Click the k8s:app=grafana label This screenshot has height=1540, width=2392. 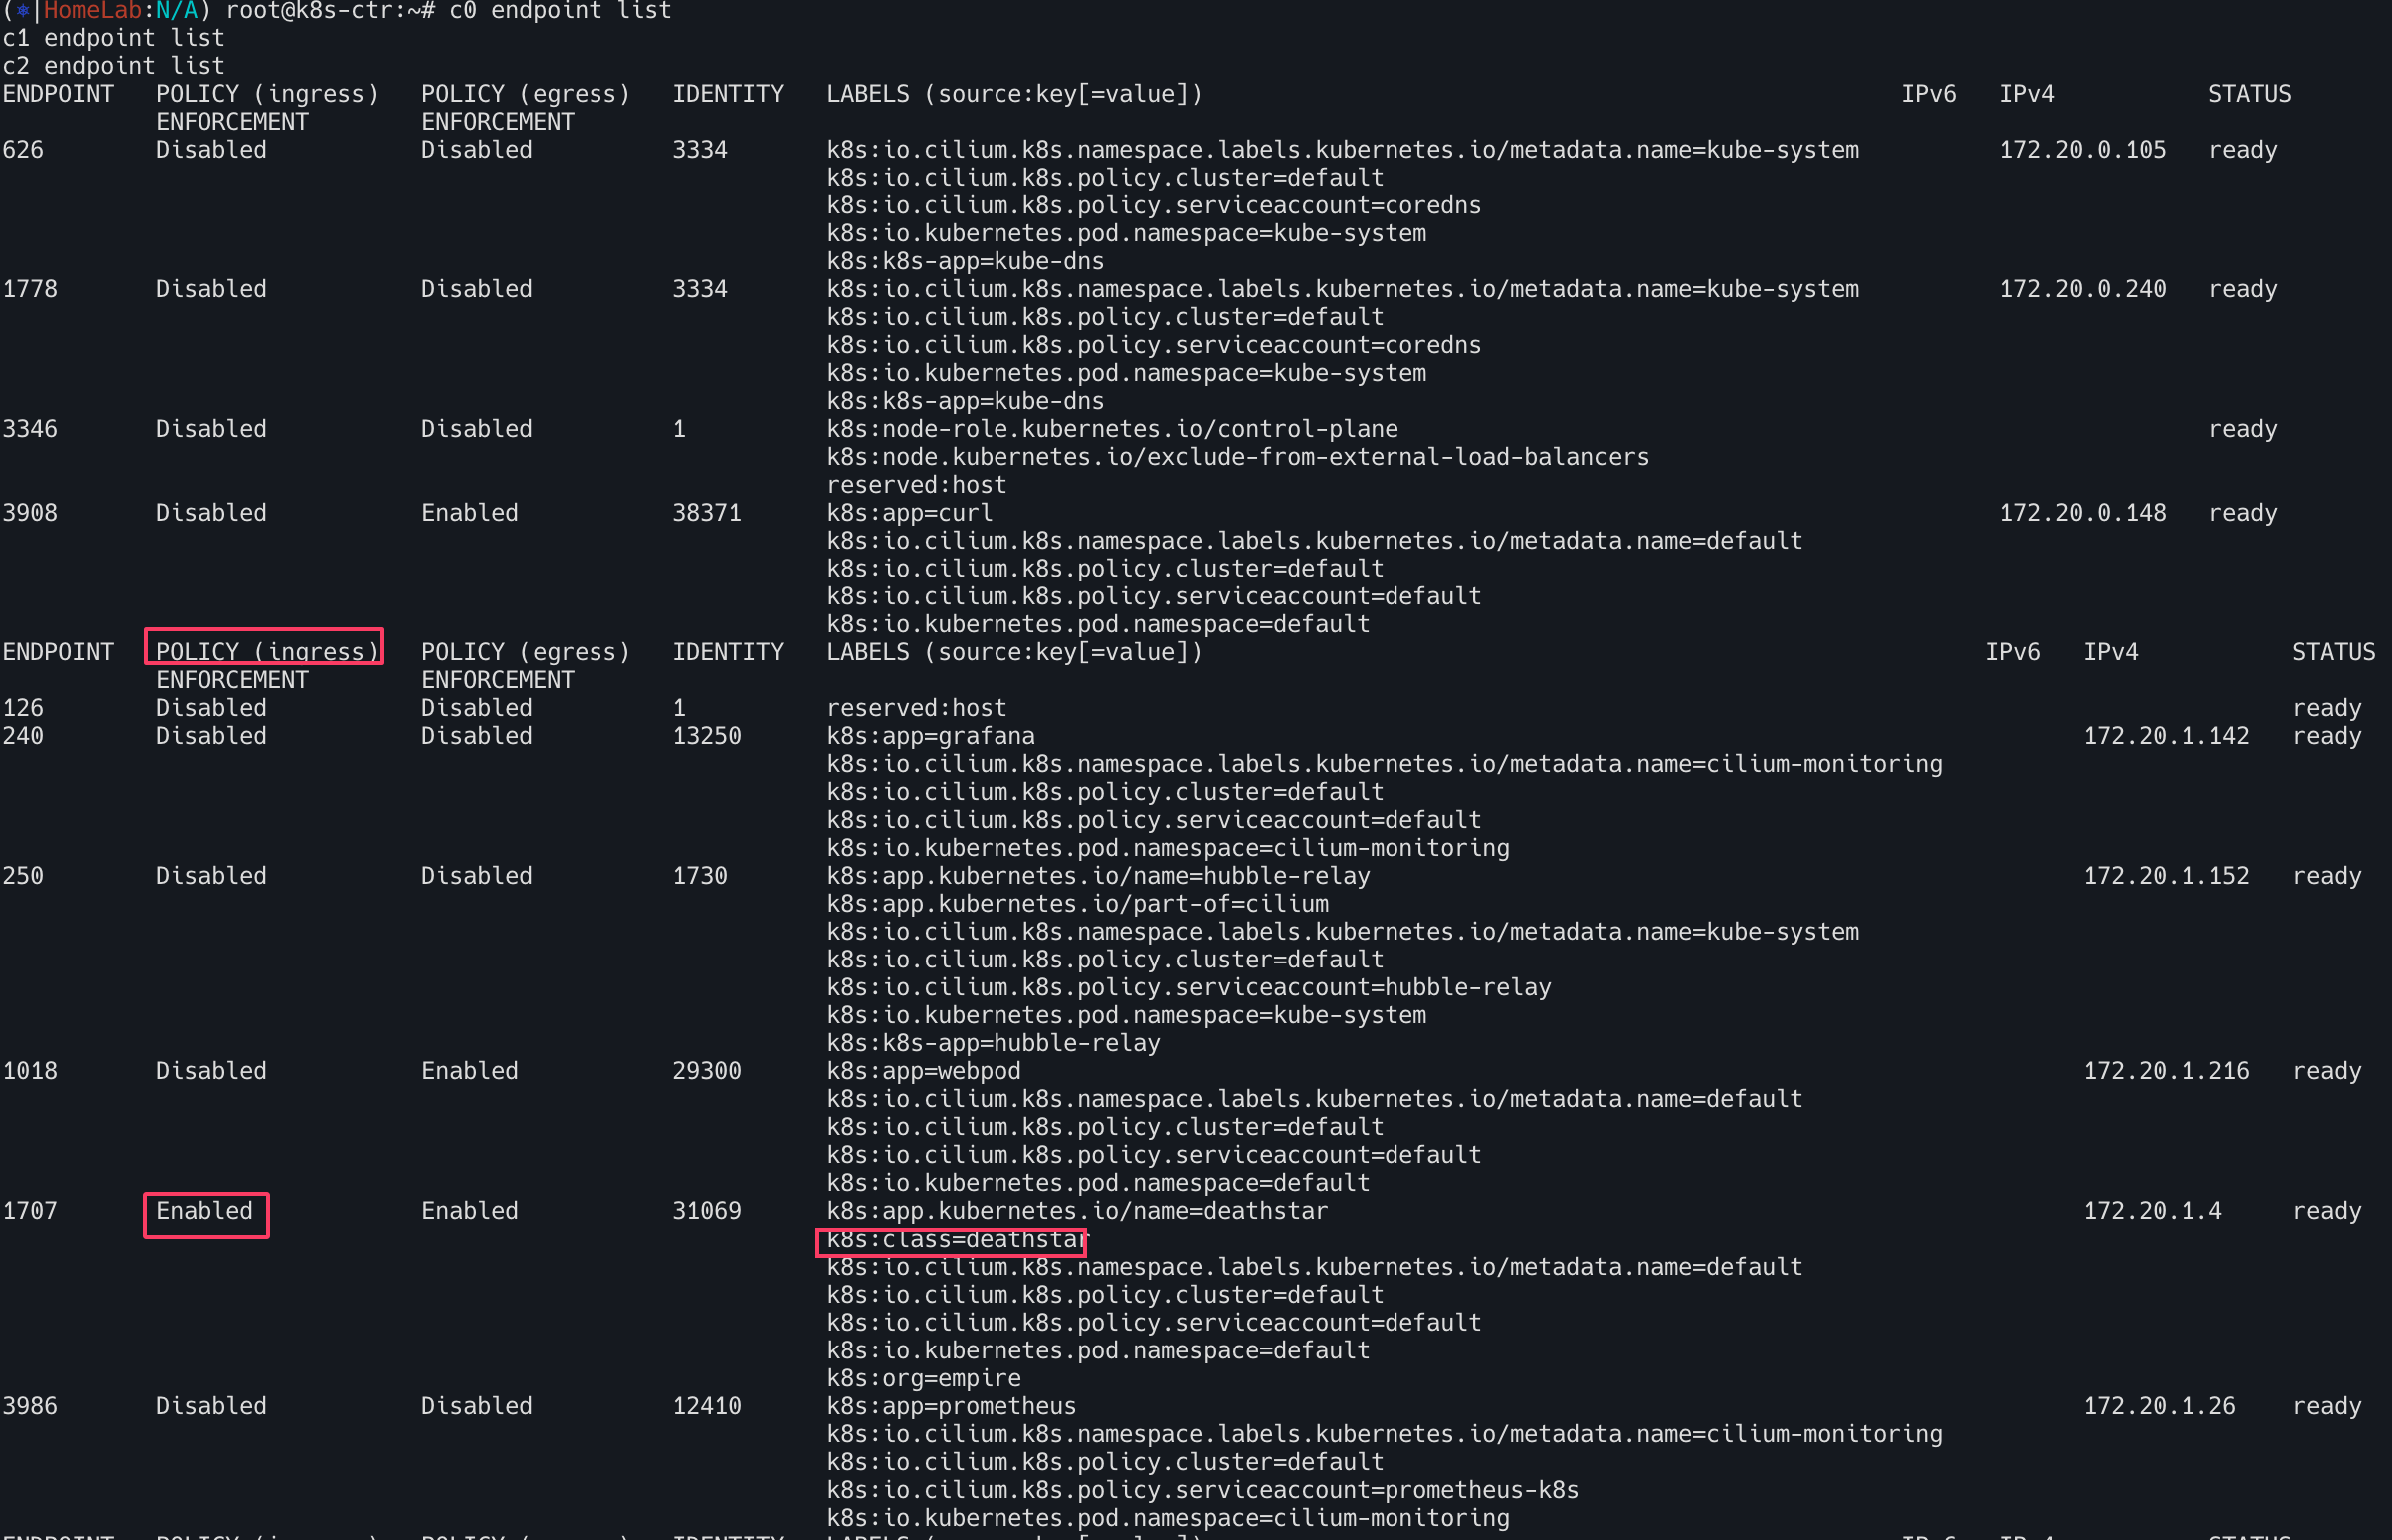930,737
